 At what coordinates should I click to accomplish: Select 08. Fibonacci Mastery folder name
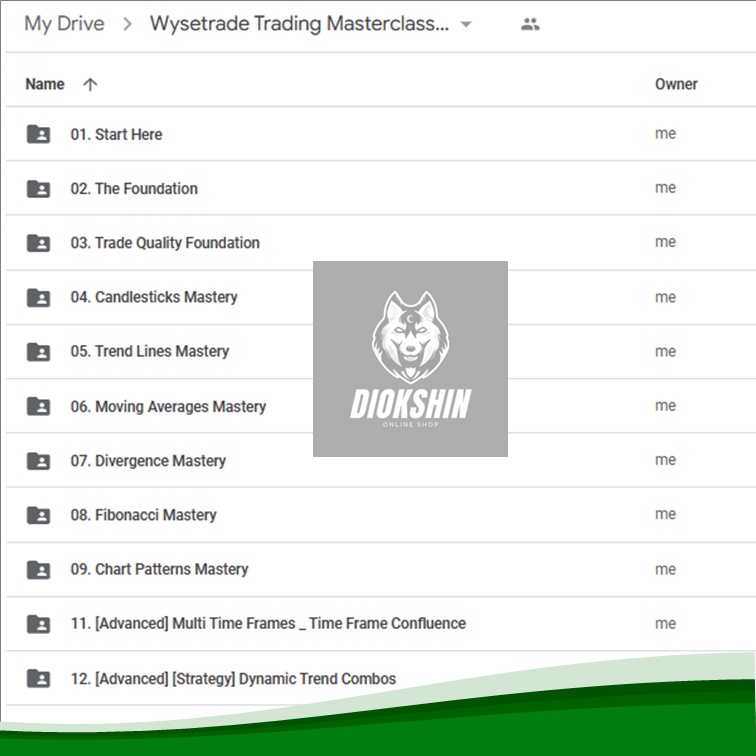coord(143,515)
